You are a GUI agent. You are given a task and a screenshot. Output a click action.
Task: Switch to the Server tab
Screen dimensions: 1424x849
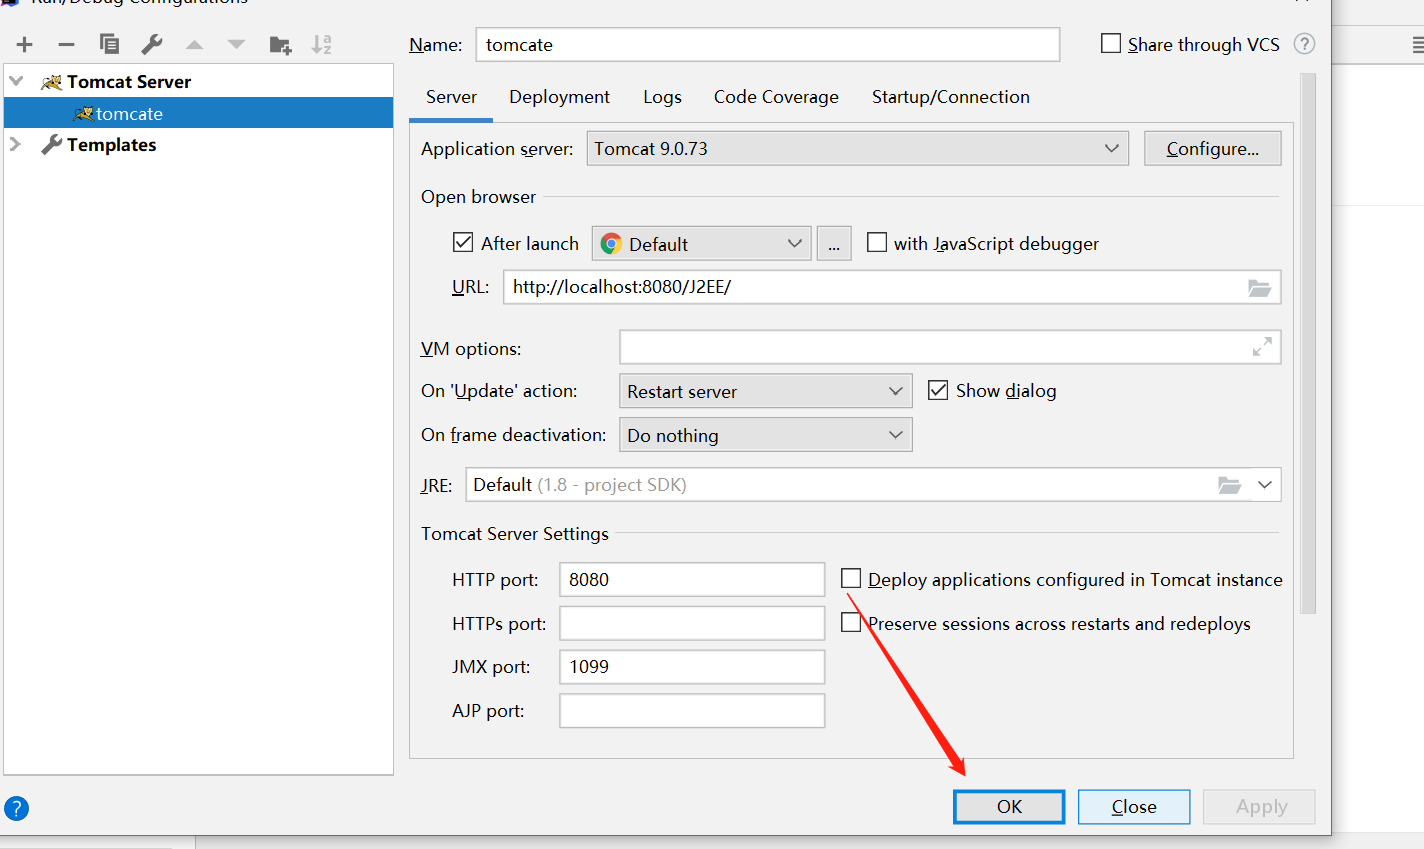[x=451, y=97]
